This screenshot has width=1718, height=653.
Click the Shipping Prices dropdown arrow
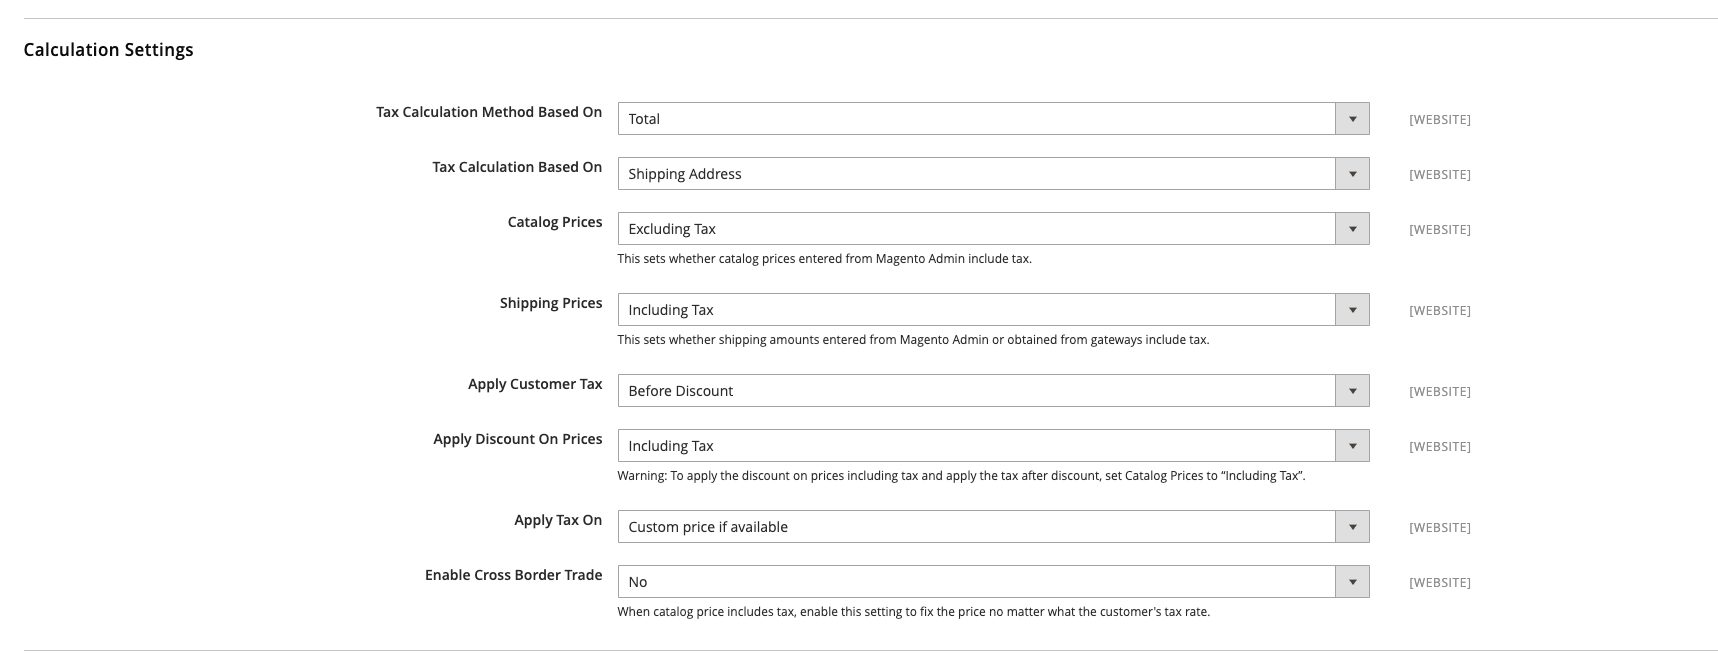coord(1353,309)
